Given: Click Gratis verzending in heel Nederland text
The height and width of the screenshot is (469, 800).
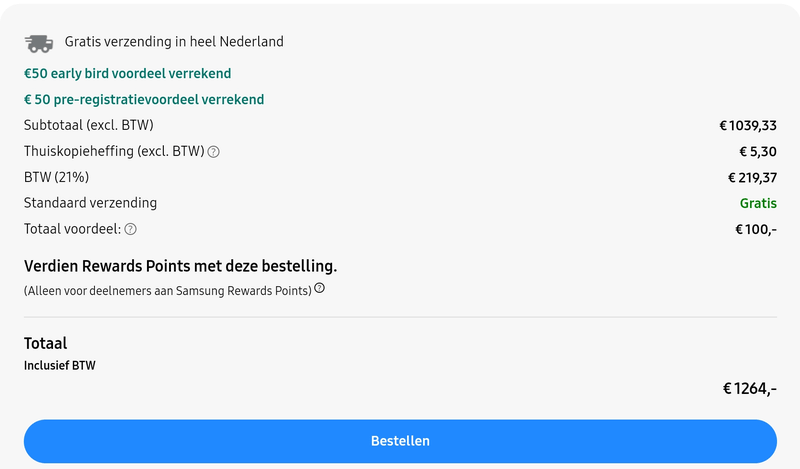Looking at the screenshot, I should point(174,42).
